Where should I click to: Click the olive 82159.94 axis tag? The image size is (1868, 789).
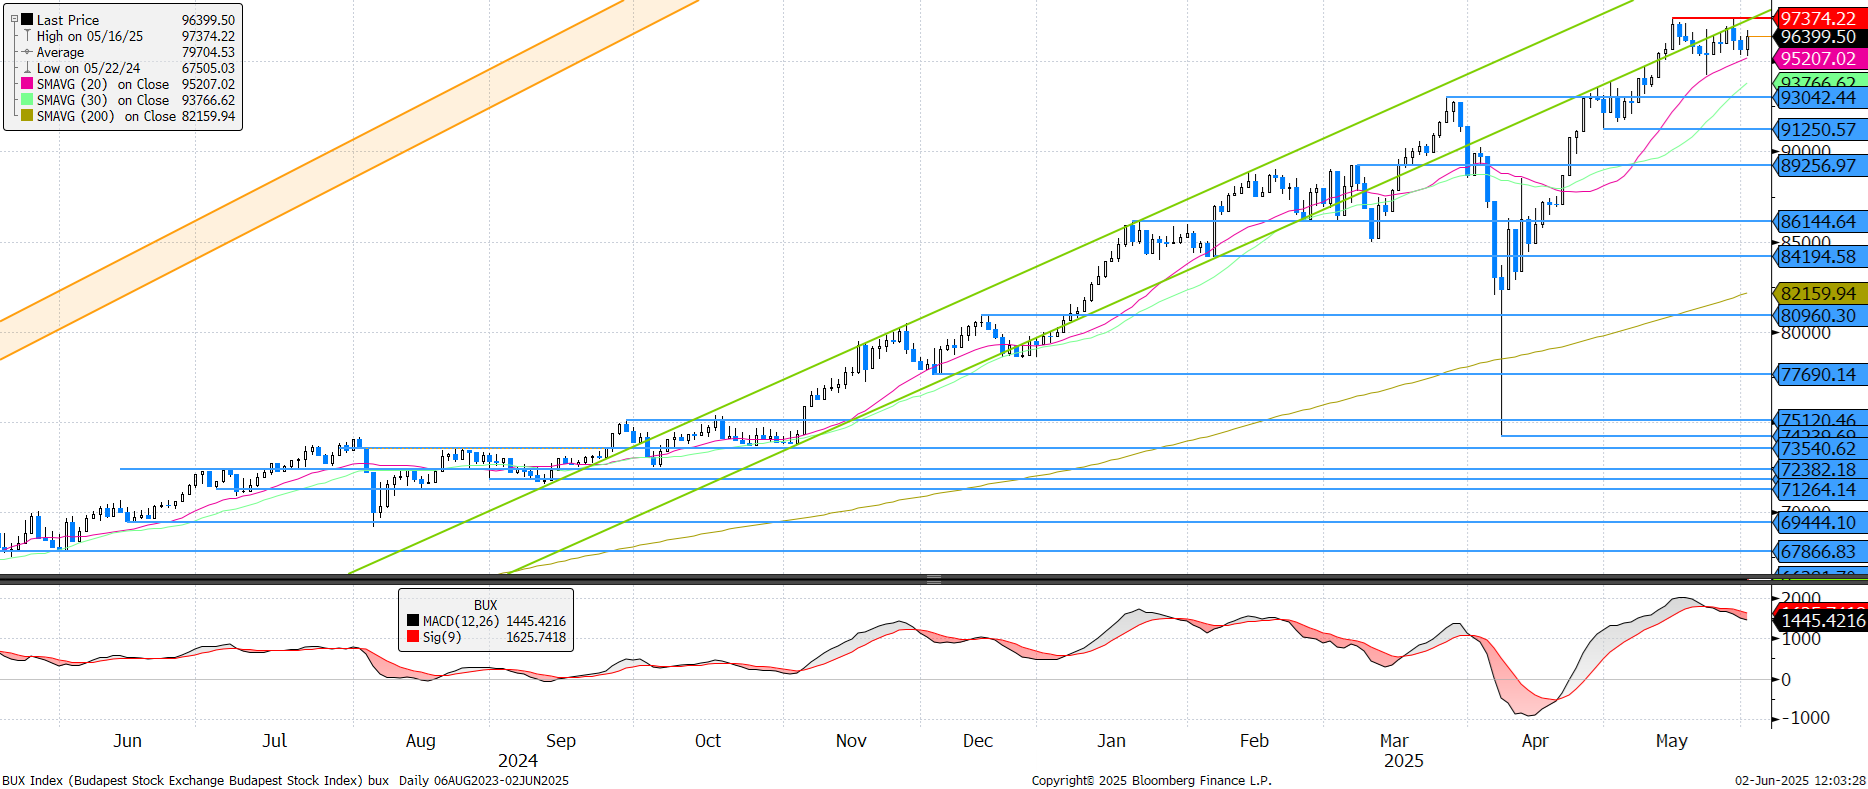pyautogui.click(x=1818, y=294)
